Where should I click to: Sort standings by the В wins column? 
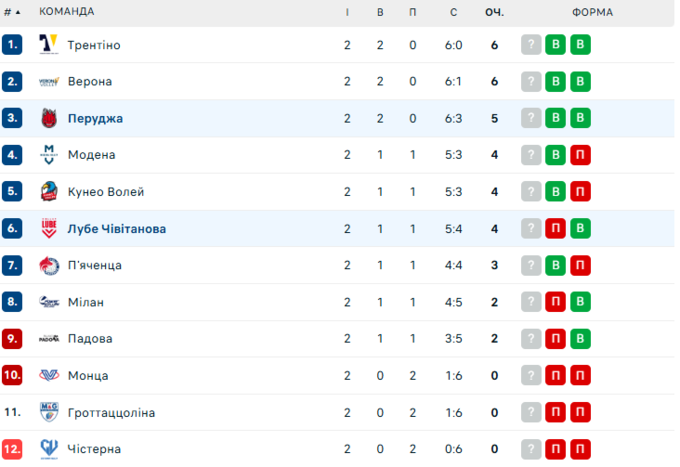pyautogui.click(x=380, y=12)
